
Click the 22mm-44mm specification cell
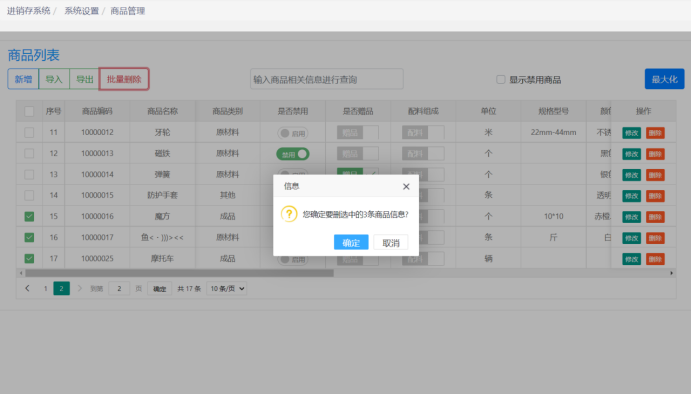coord(554,132)
